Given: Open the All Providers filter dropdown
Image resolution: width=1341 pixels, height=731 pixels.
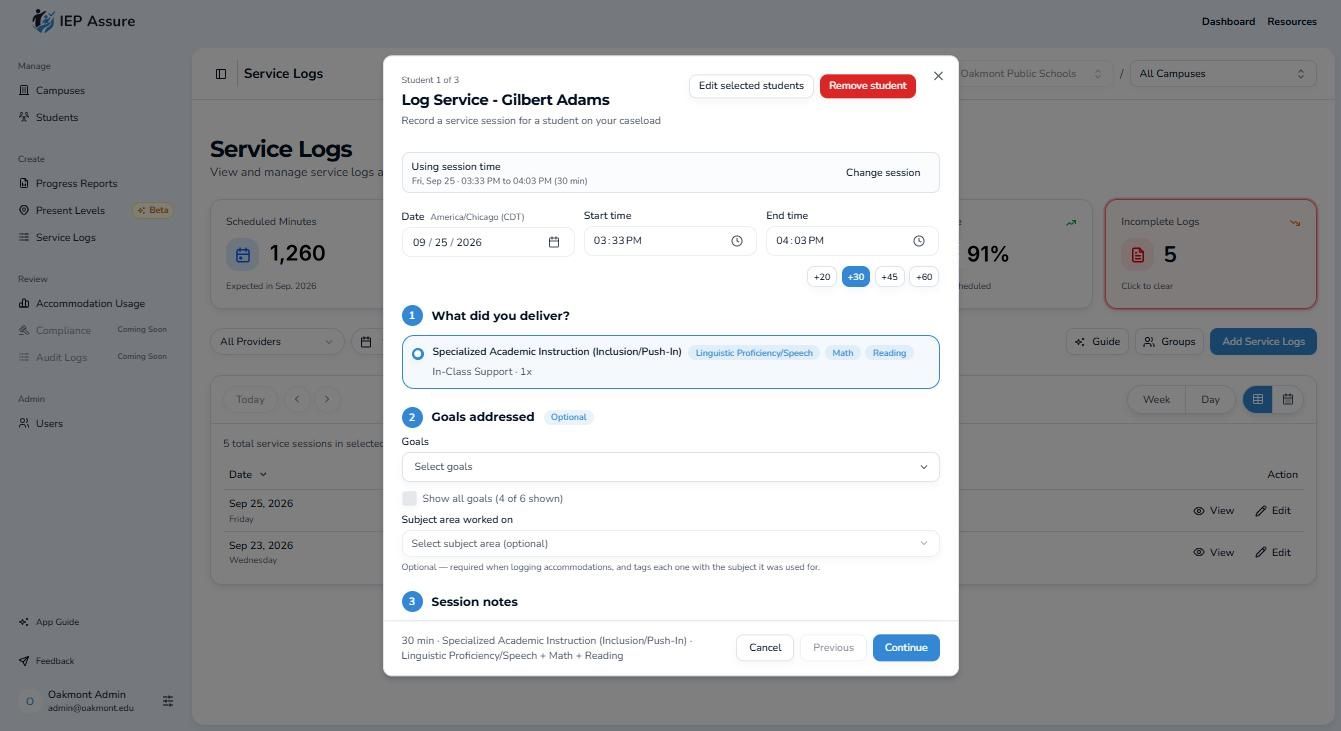Looking at the screenshot, I should tap(277, 342).
